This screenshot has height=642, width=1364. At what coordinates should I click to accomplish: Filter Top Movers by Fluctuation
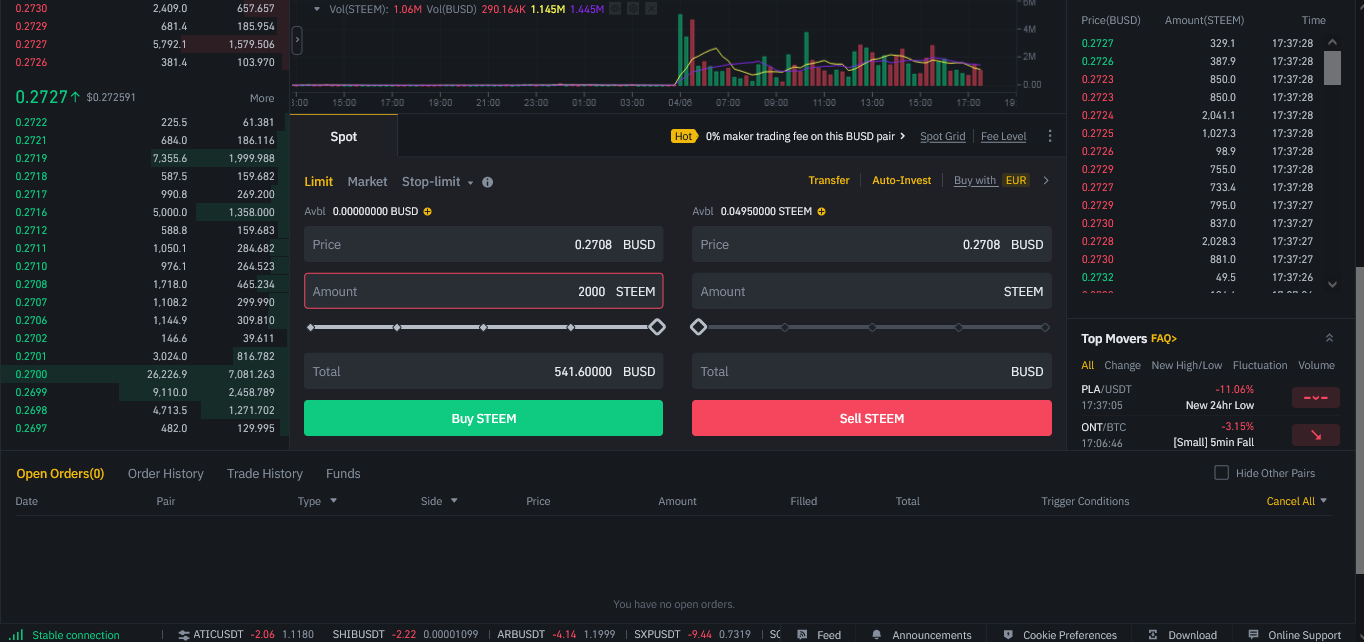(x=1260, y=365)
